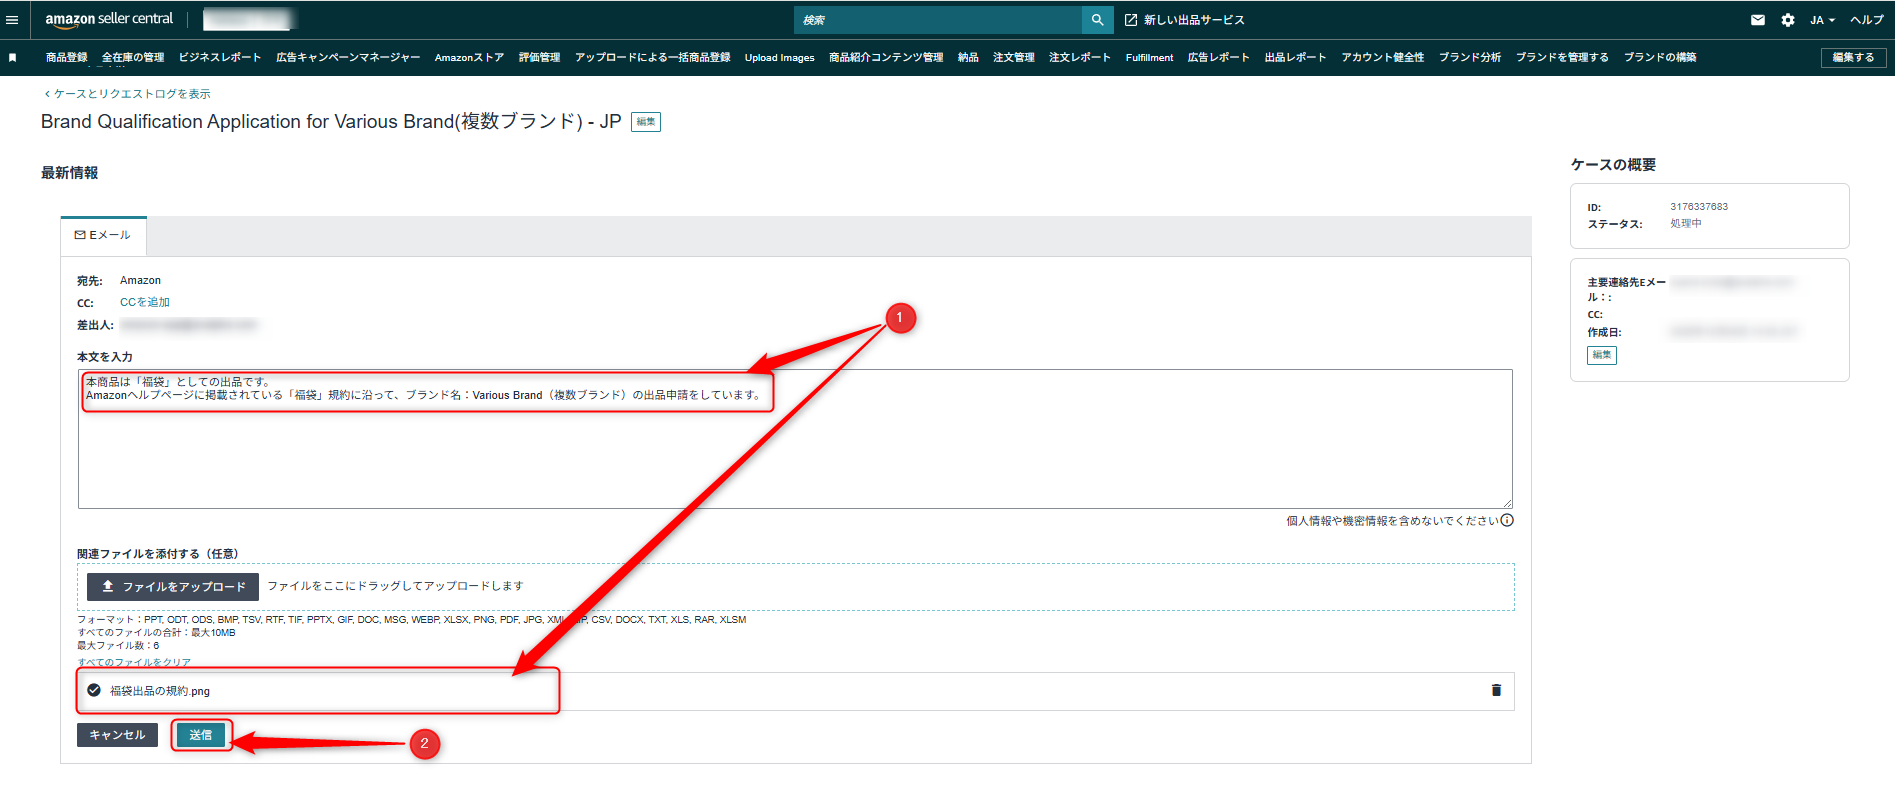1895x790 pixels.
Task: Select the Eメール tab
Action: pyautogui.click(x=103, y=235)
